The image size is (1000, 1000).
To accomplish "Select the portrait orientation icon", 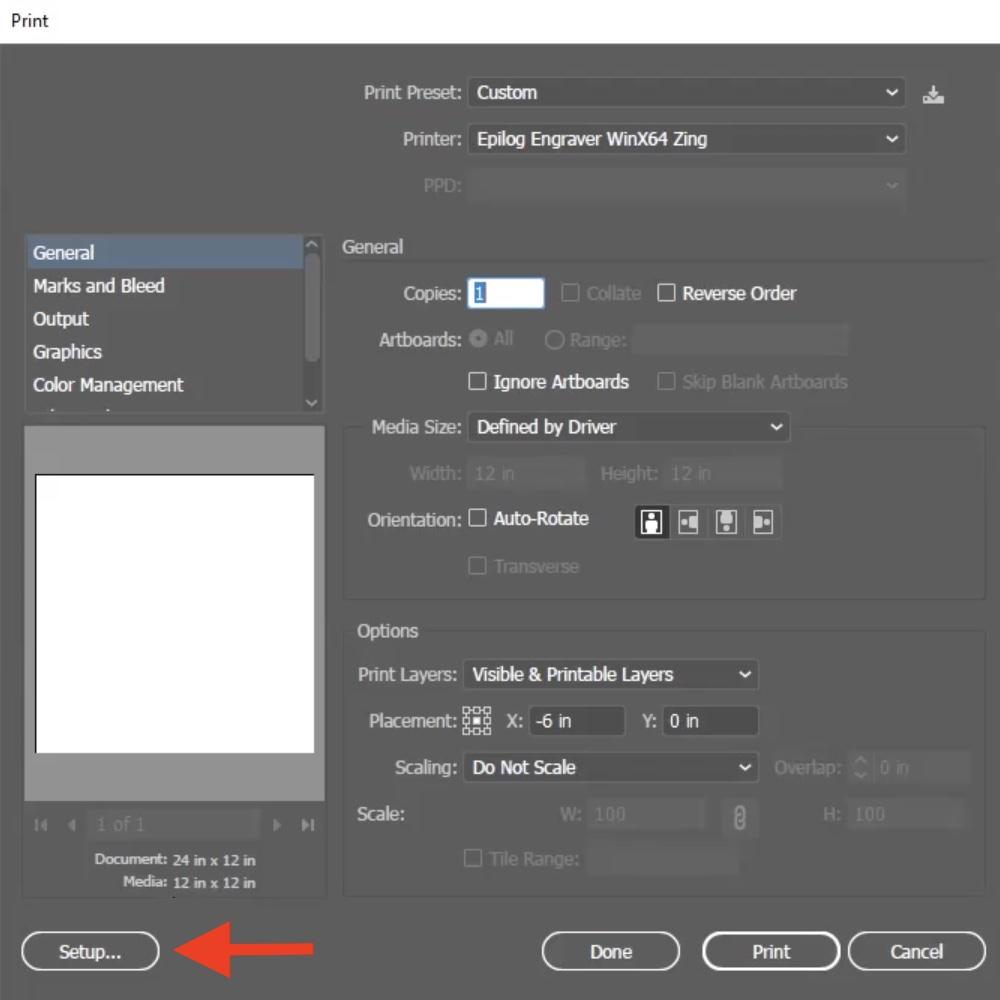I will click(x=651, y=520).
